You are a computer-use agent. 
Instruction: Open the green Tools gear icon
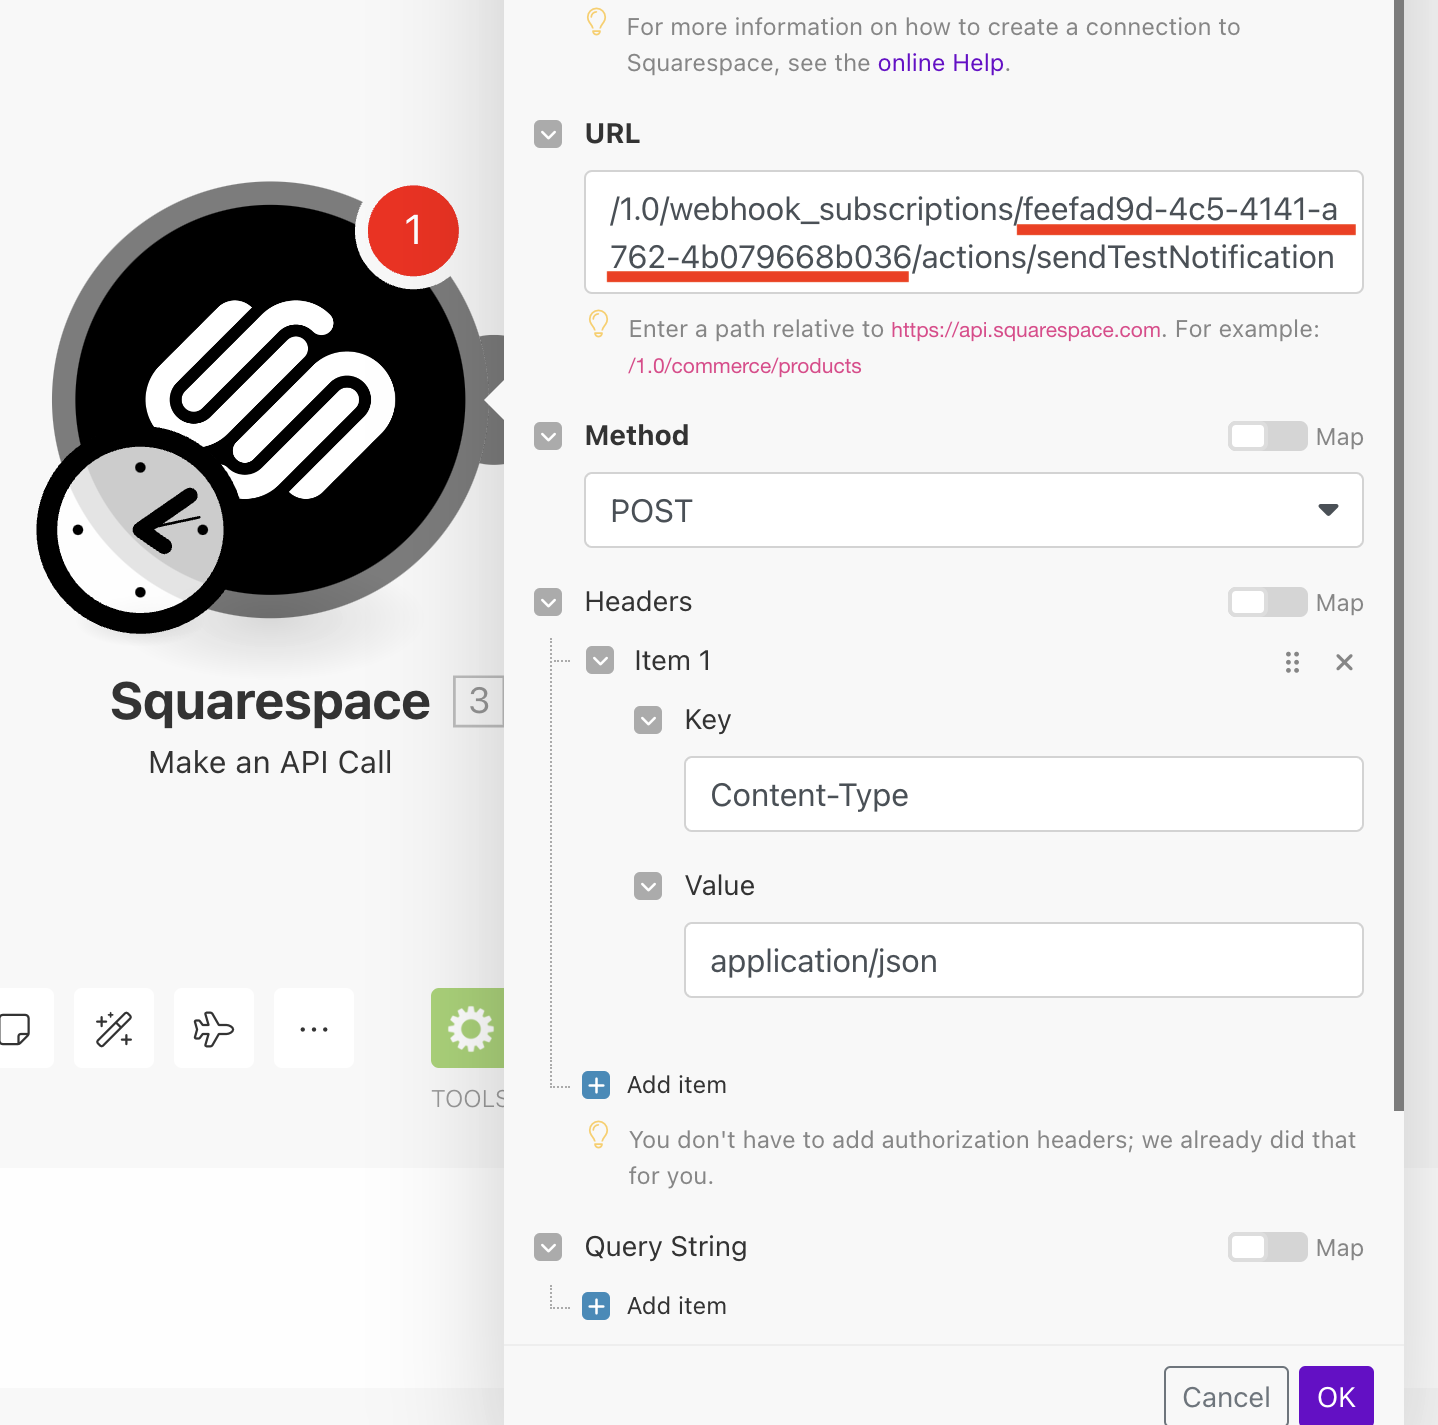pos(468,1028)
